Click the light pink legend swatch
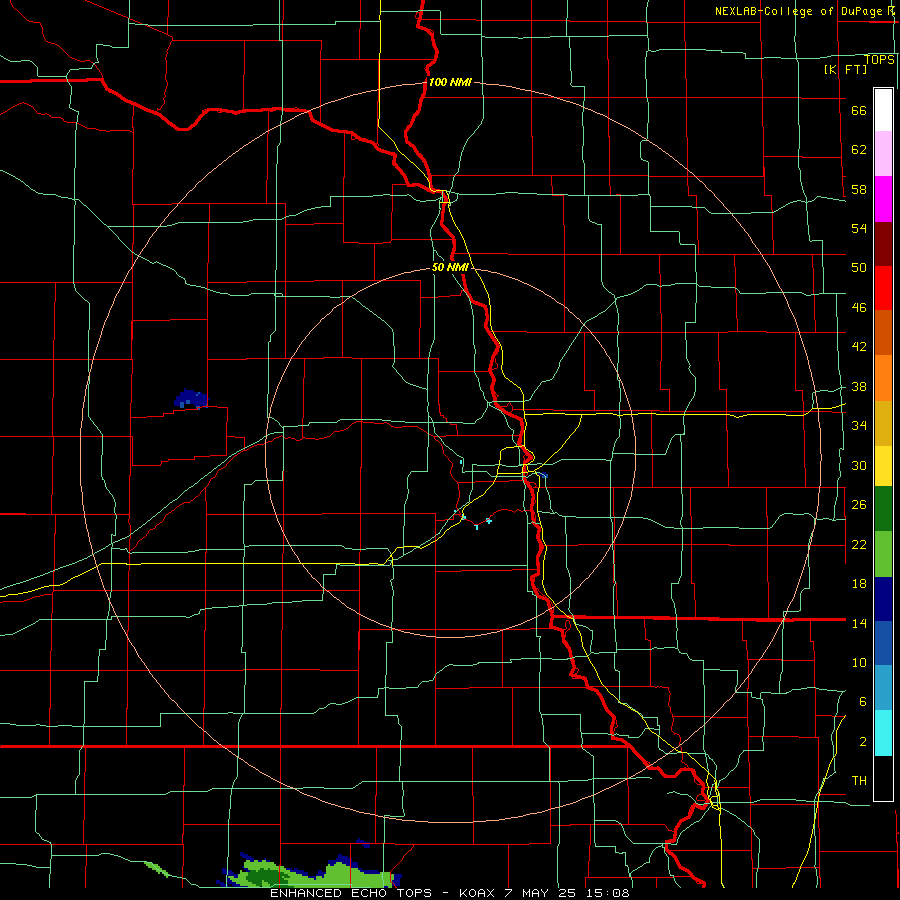The height and width of the screenshot is (900, 900). click(x=883, y=153)
